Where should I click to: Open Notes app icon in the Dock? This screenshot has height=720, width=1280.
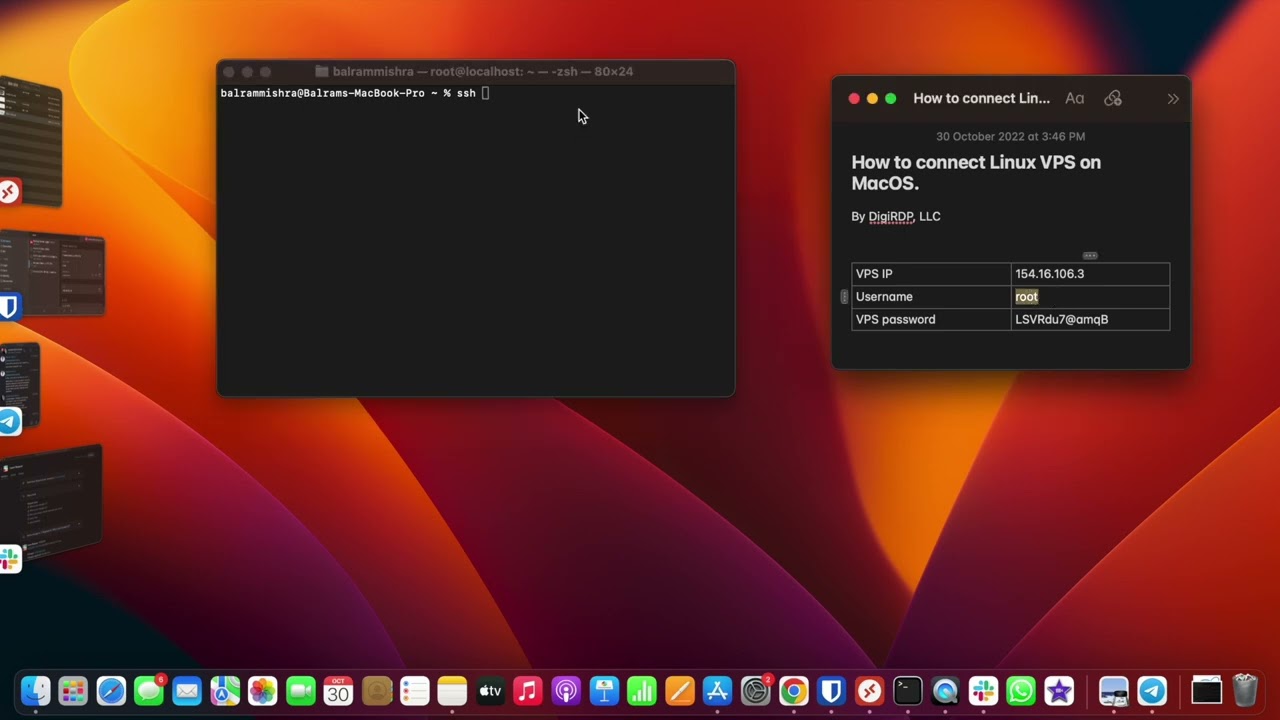tap(452, 691)
